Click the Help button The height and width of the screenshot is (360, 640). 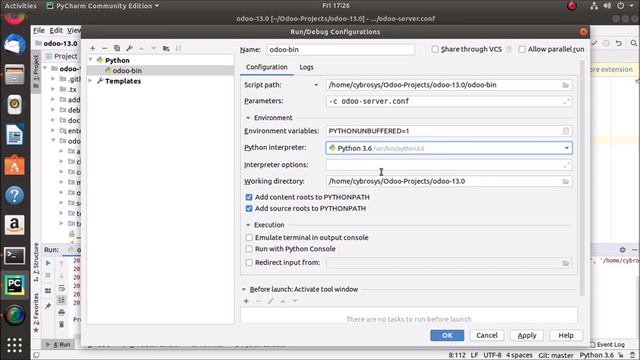pyautogui.click(x=566, y=336)
